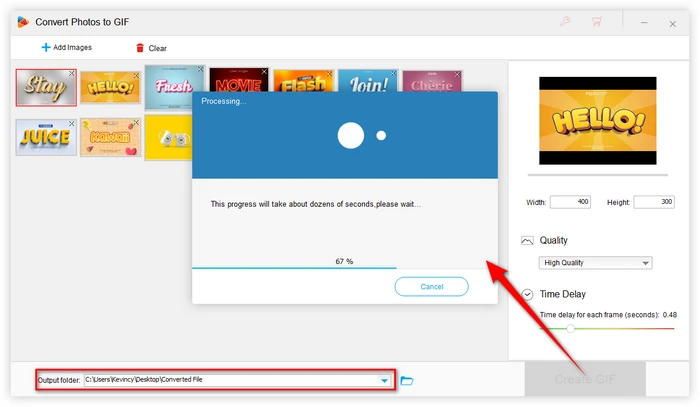This screenshot has width=700, height=407.
Task: Browse output folder with folder icon
Action: (407, 380)
